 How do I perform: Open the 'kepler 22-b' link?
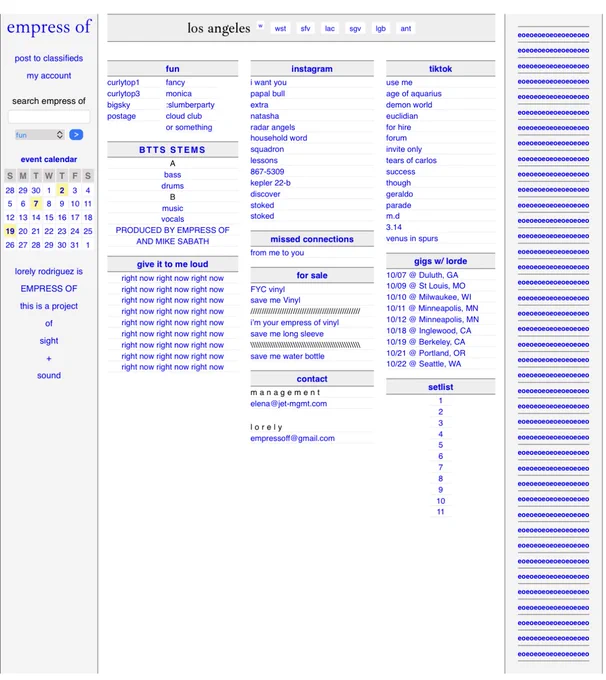[x=270, y=183]
